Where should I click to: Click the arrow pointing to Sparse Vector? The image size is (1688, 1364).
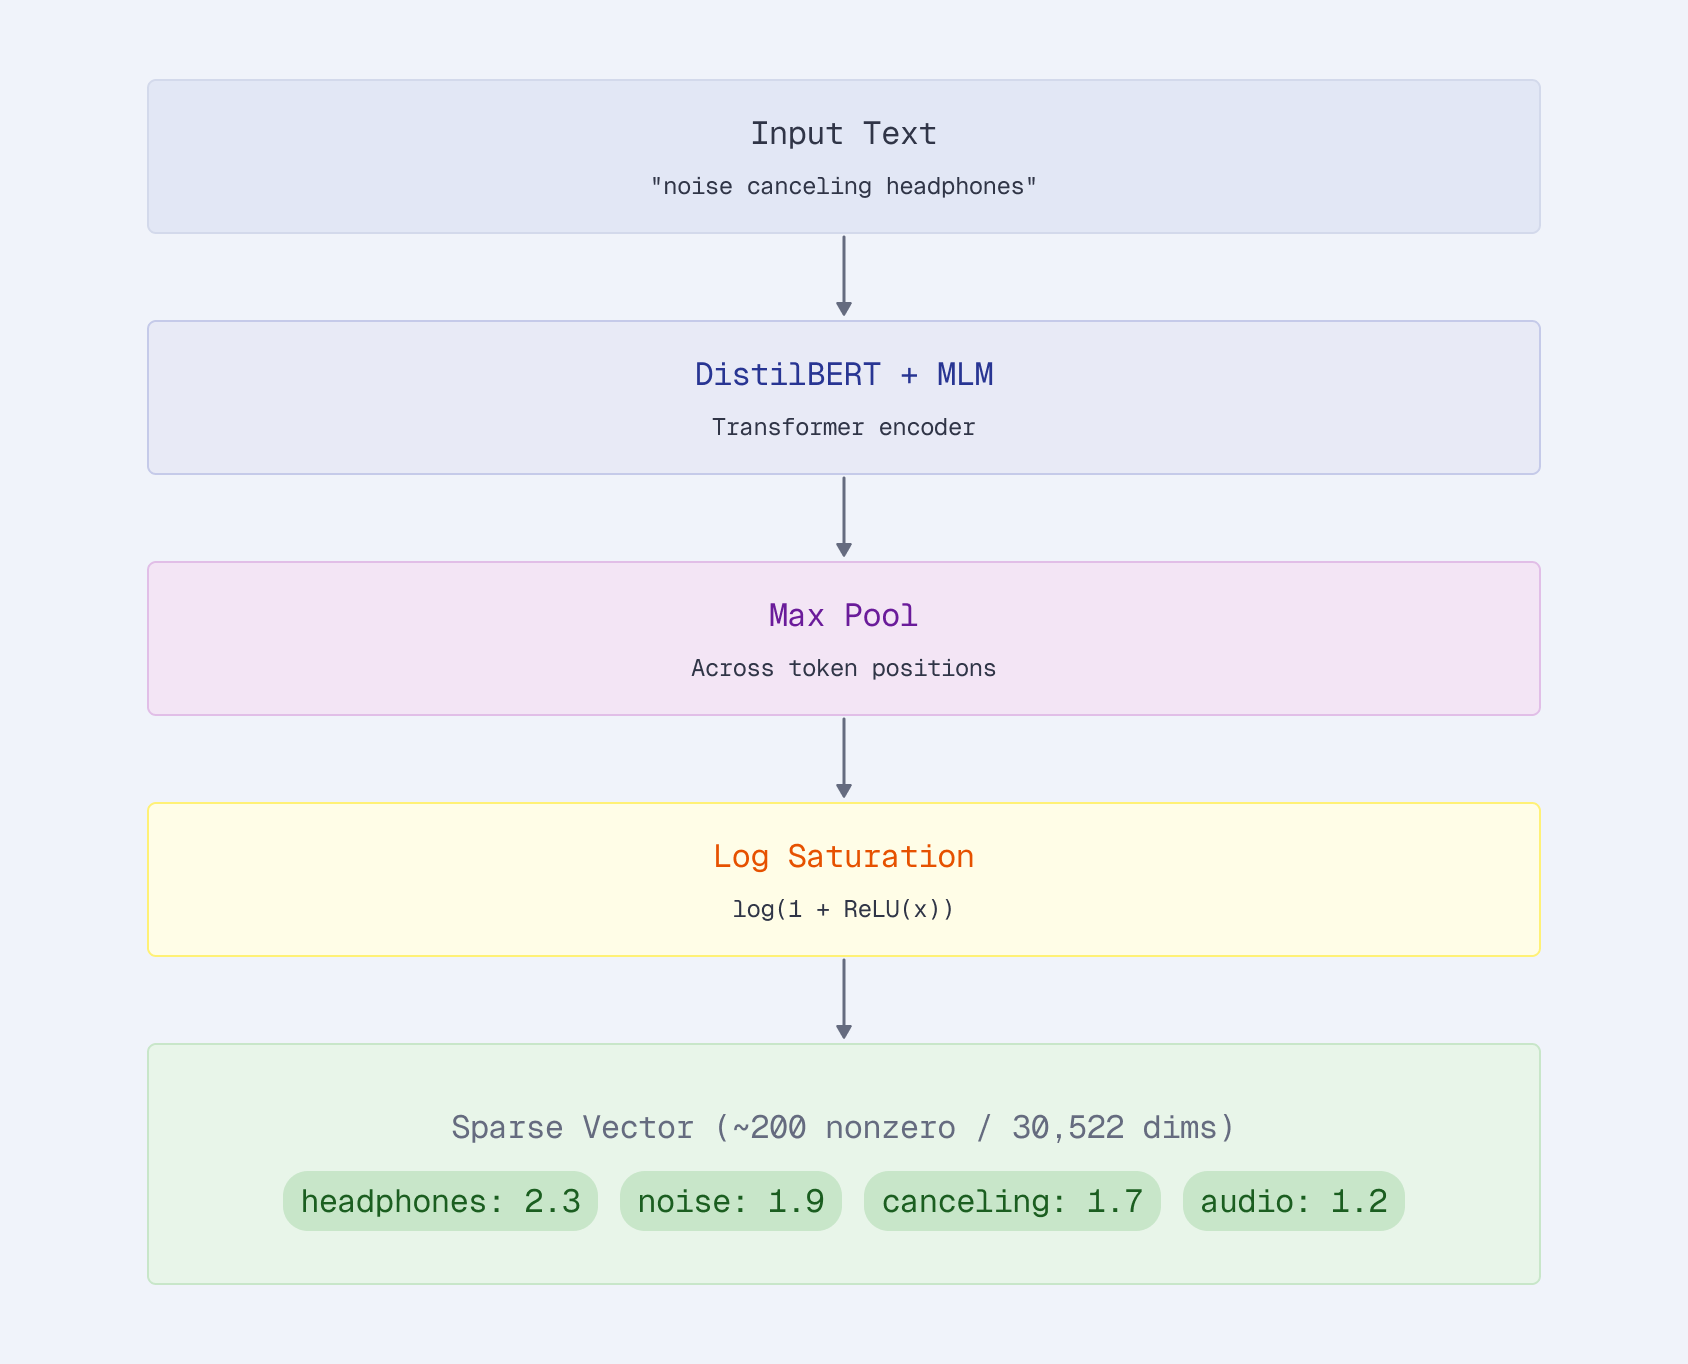point(844,1000)
